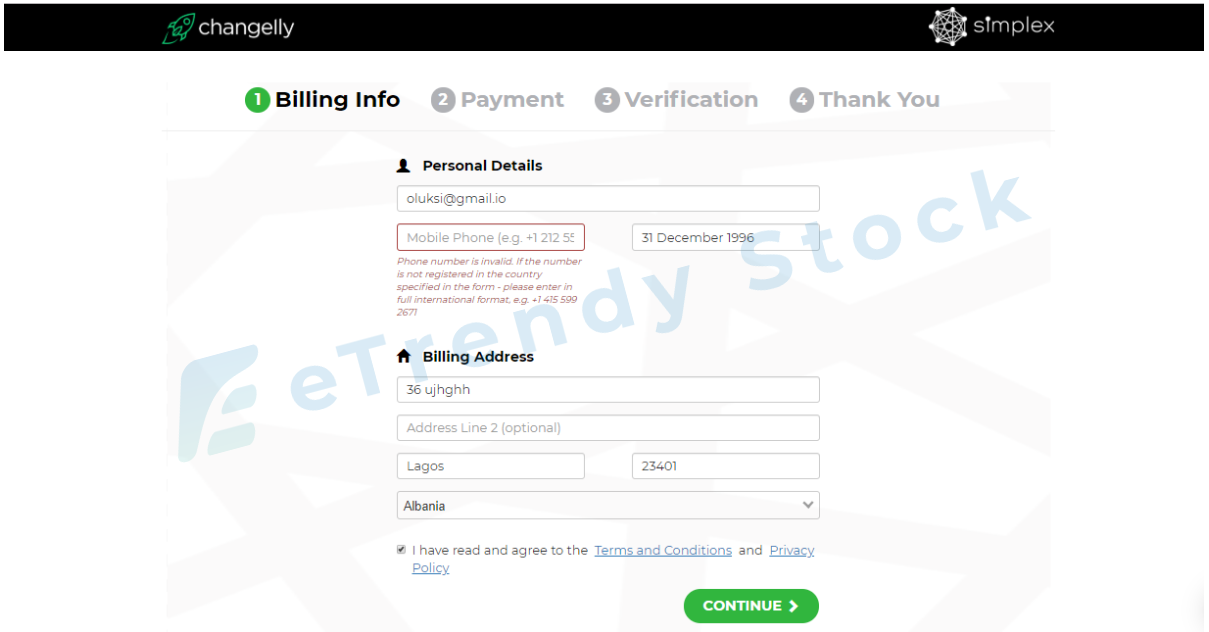Open the Terms and Conditions link

(x=663, y=550)
